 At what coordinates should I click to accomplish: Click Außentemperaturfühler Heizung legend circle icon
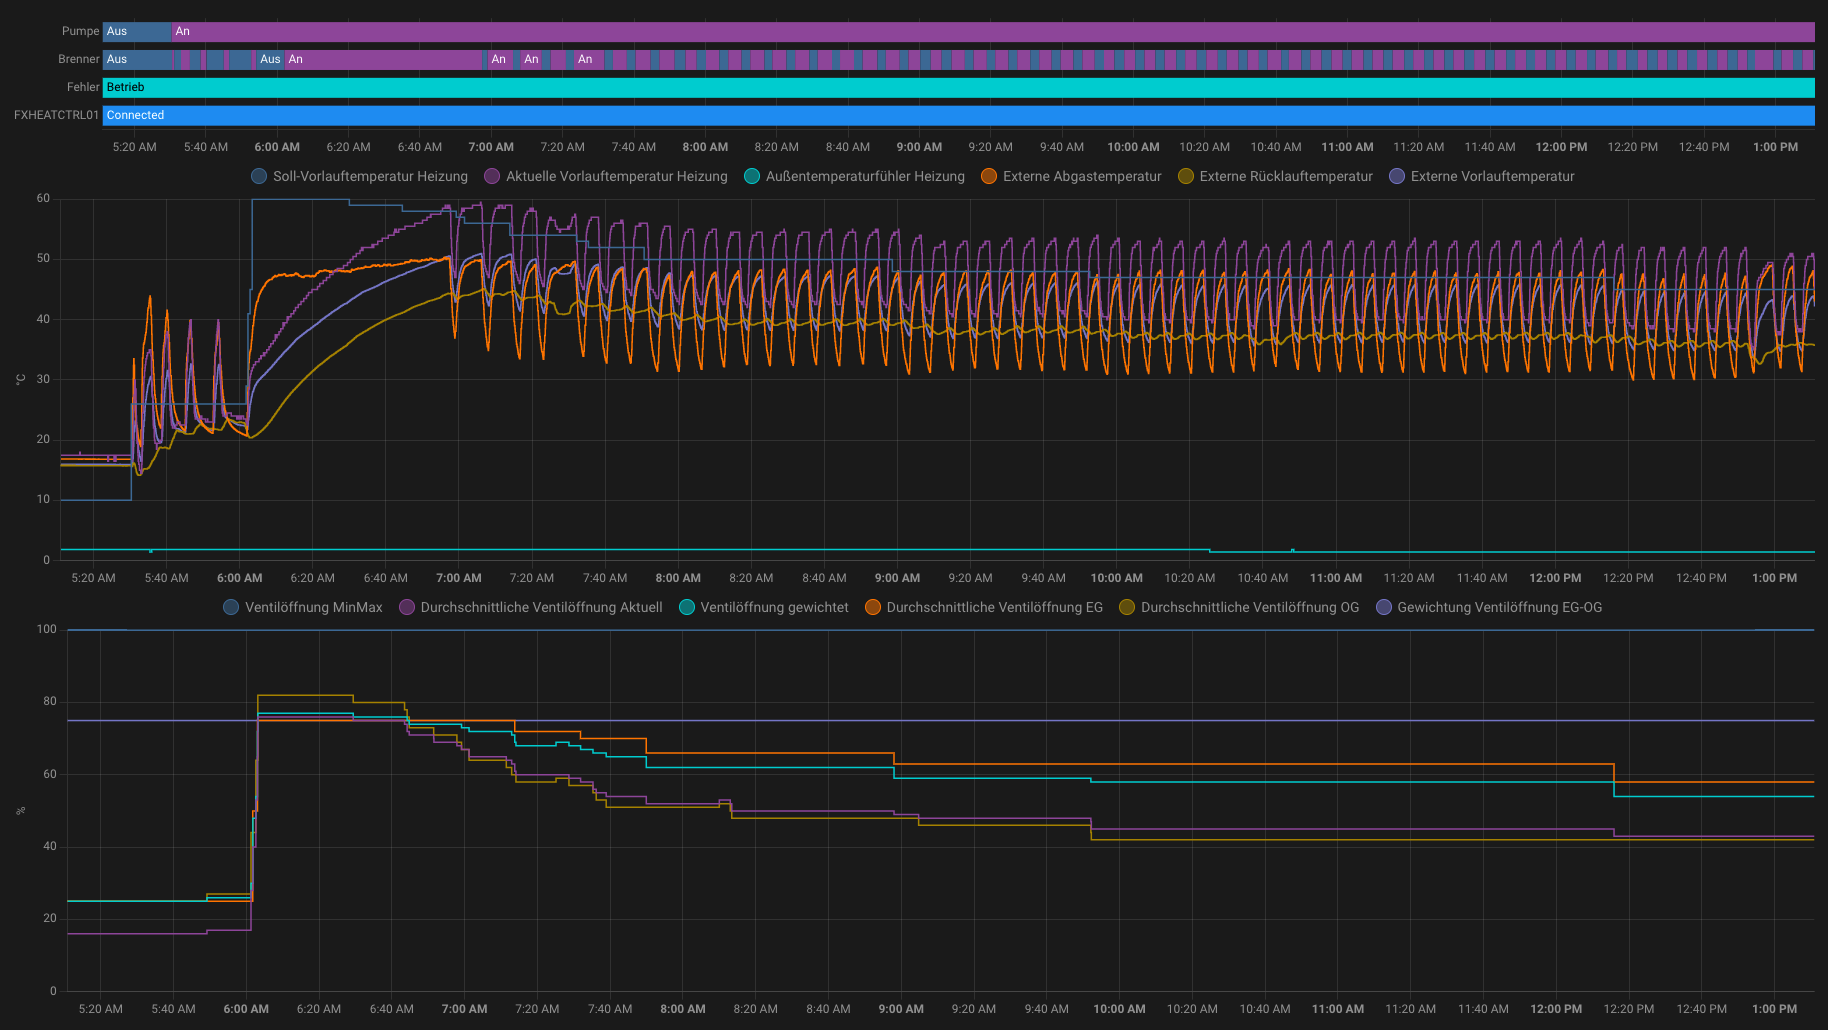[752, 176]
